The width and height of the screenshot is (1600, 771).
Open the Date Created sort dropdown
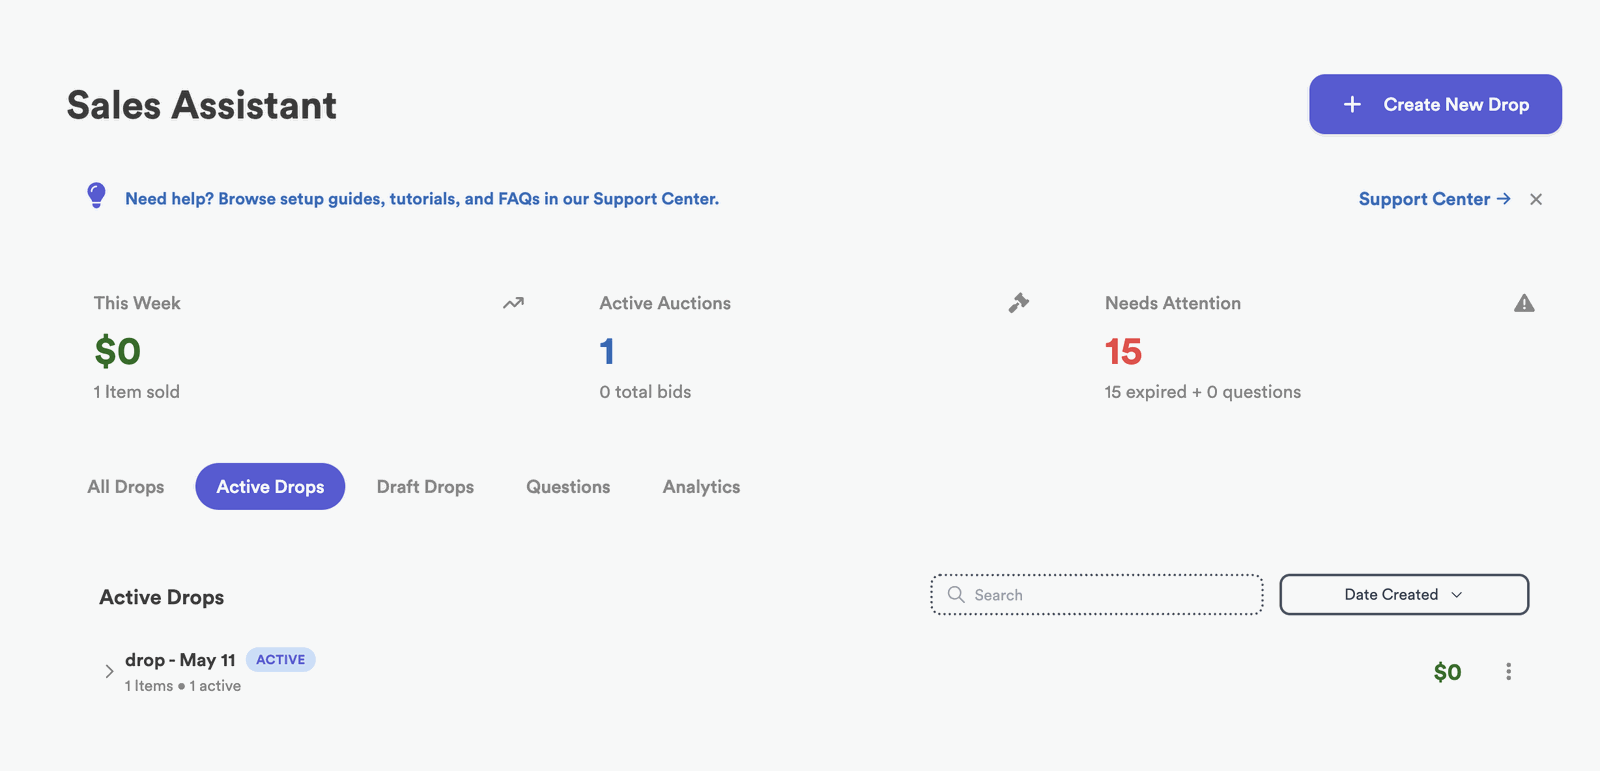1404,594
